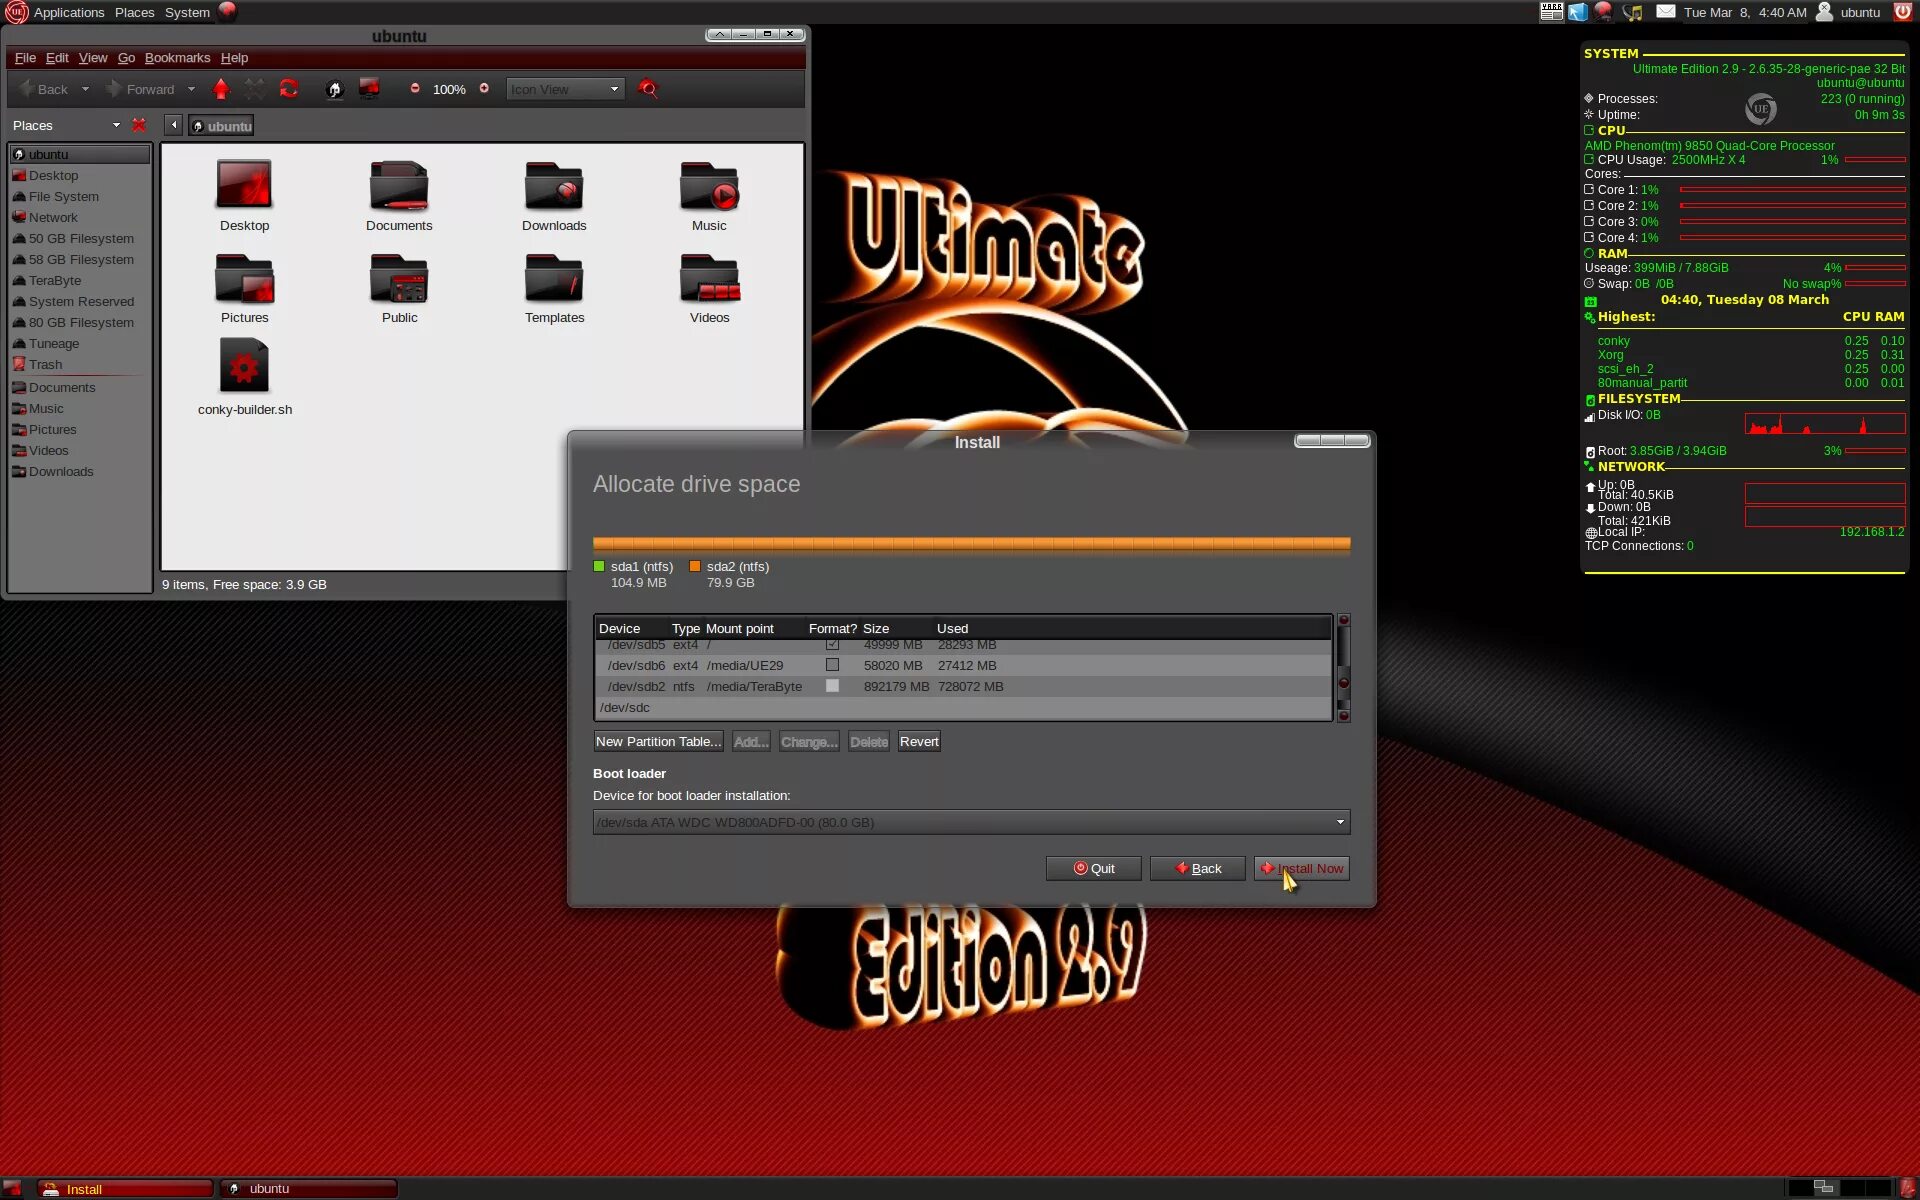The width and height of the screenshot is (1920, 1200).
Task: Open the Go menu
Action: [x=126, y=58]
